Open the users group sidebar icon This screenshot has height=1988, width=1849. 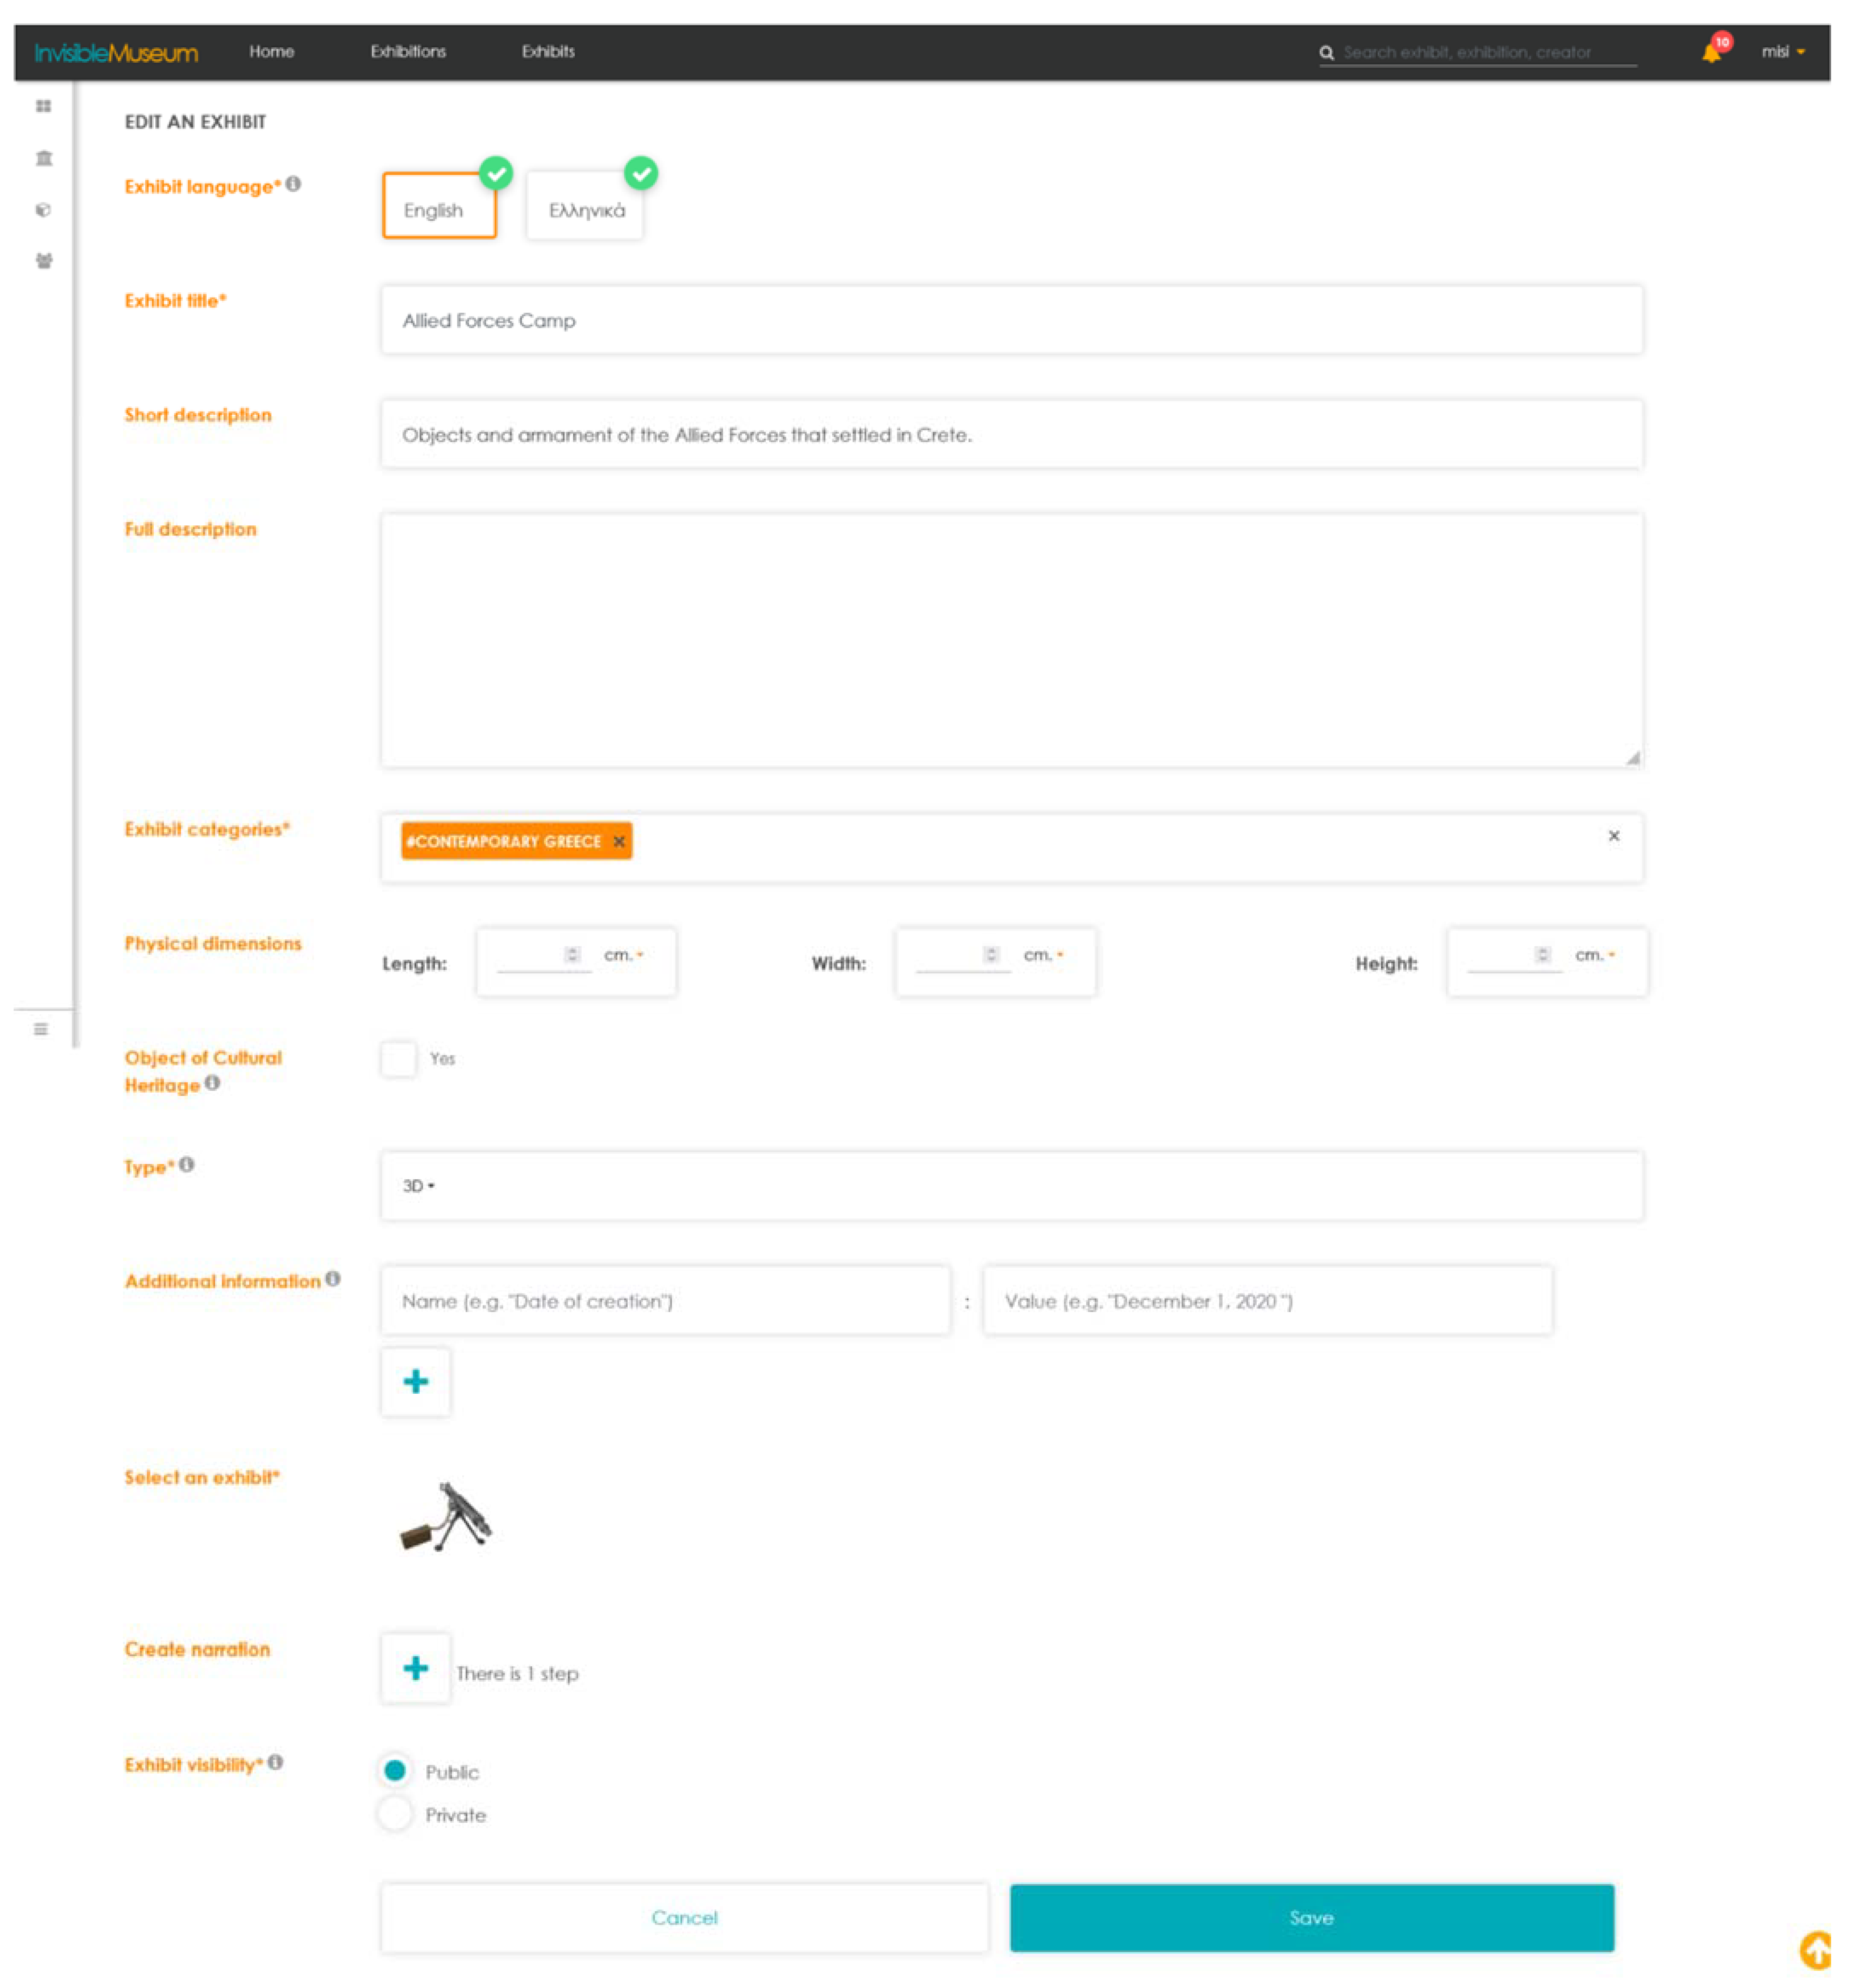[43, 261]
